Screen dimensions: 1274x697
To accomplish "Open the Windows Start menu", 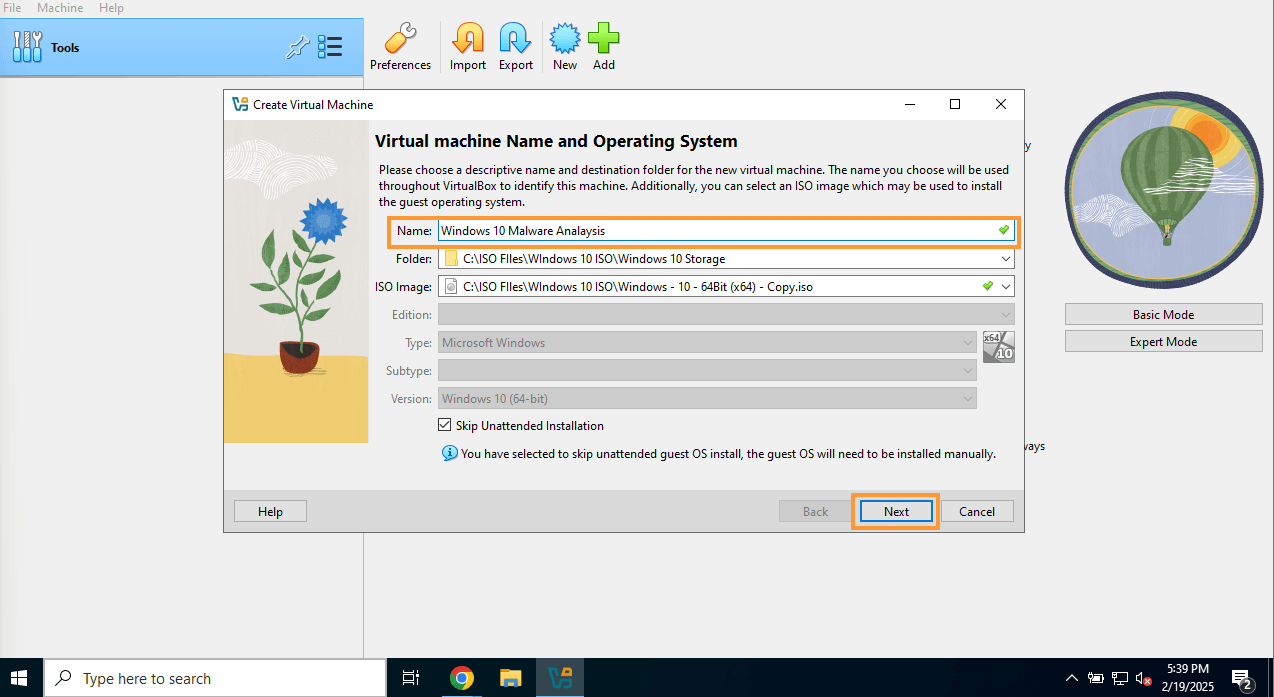I will pos(20,678).
